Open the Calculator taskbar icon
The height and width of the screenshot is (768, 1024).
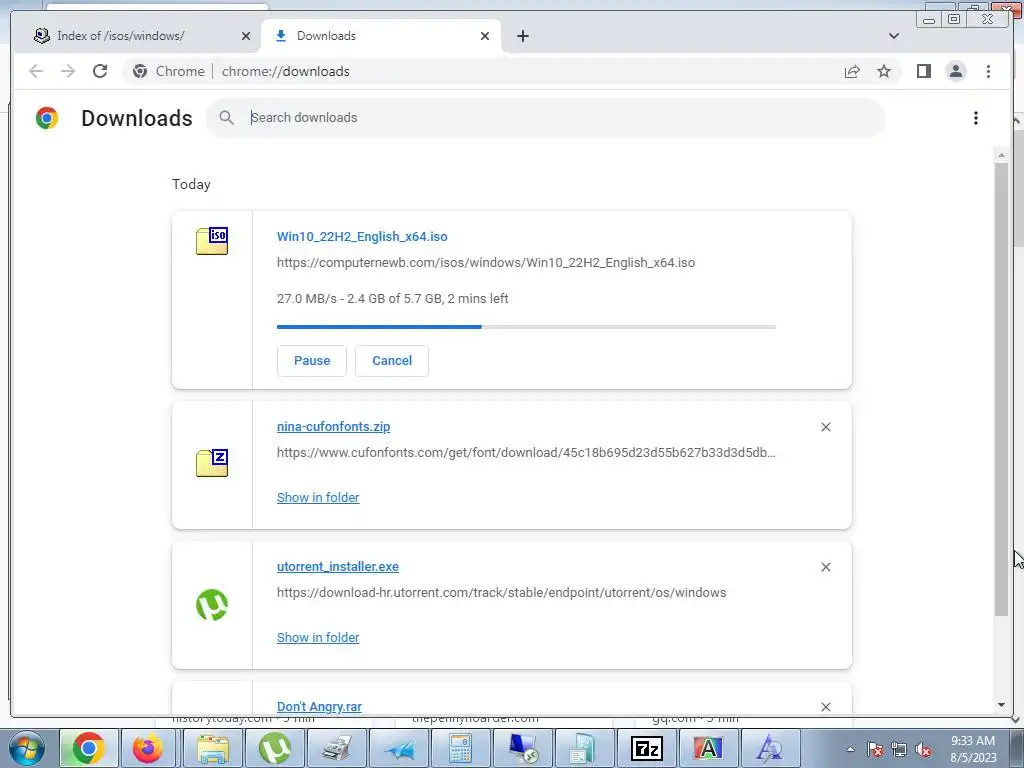(x=461, y=748)
